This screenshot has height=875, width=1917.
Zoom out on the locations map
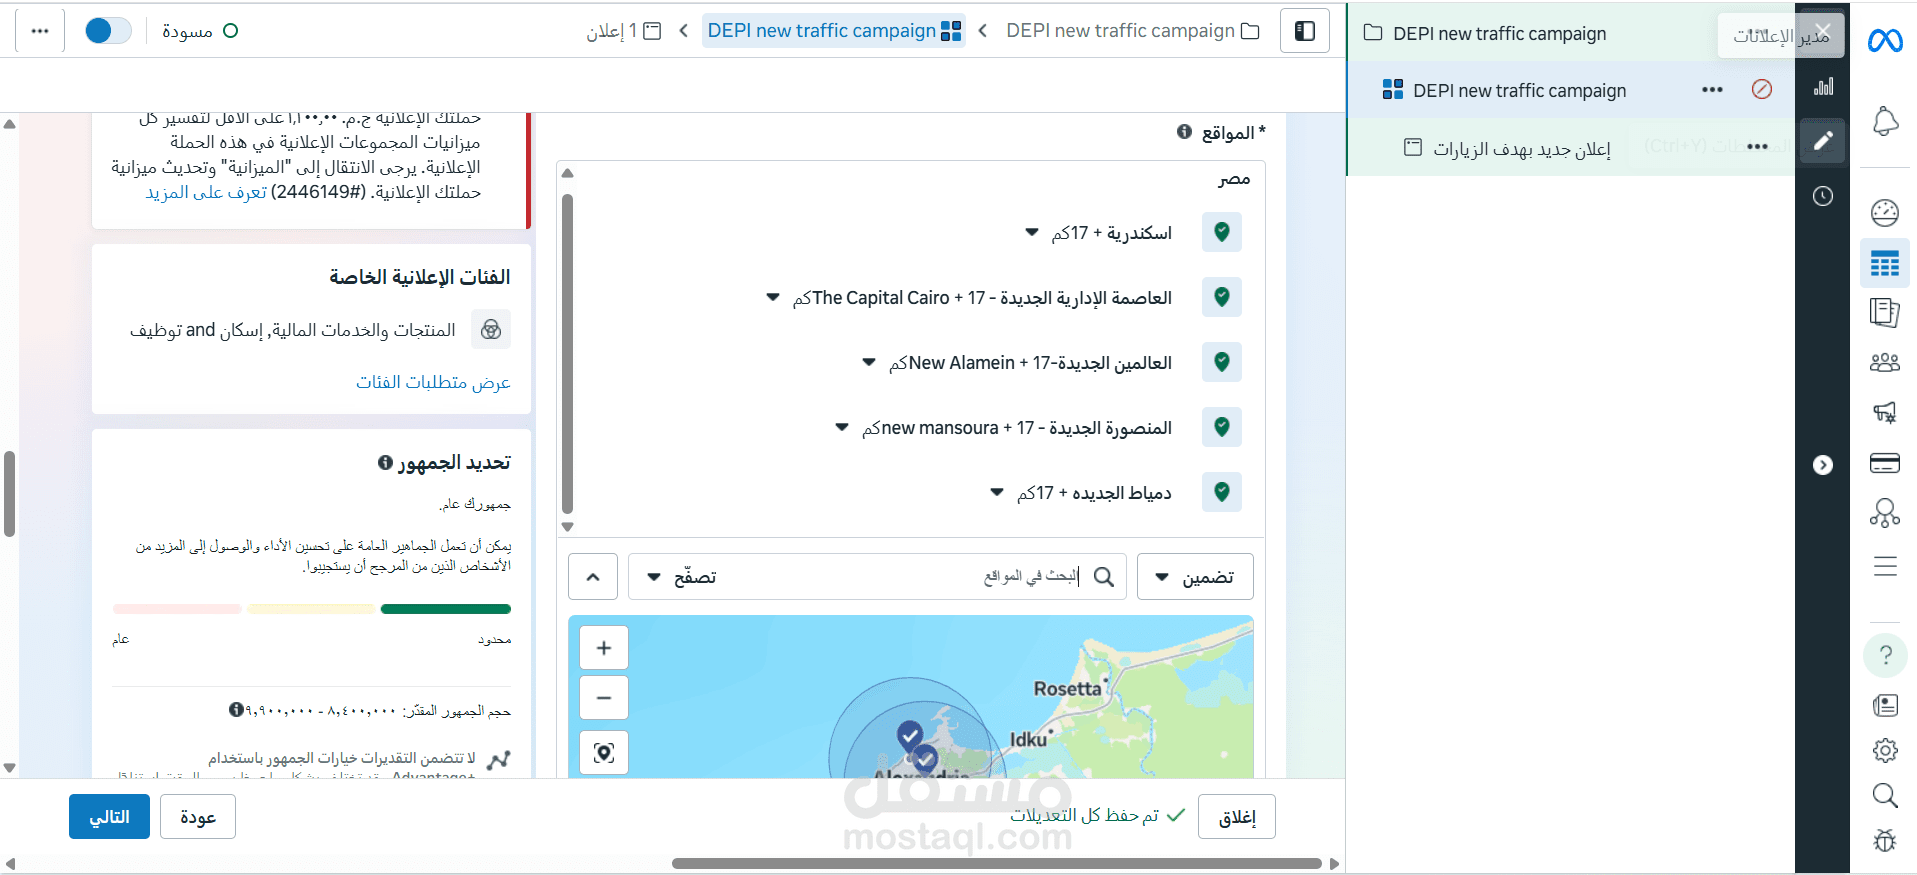pos(604,697)
